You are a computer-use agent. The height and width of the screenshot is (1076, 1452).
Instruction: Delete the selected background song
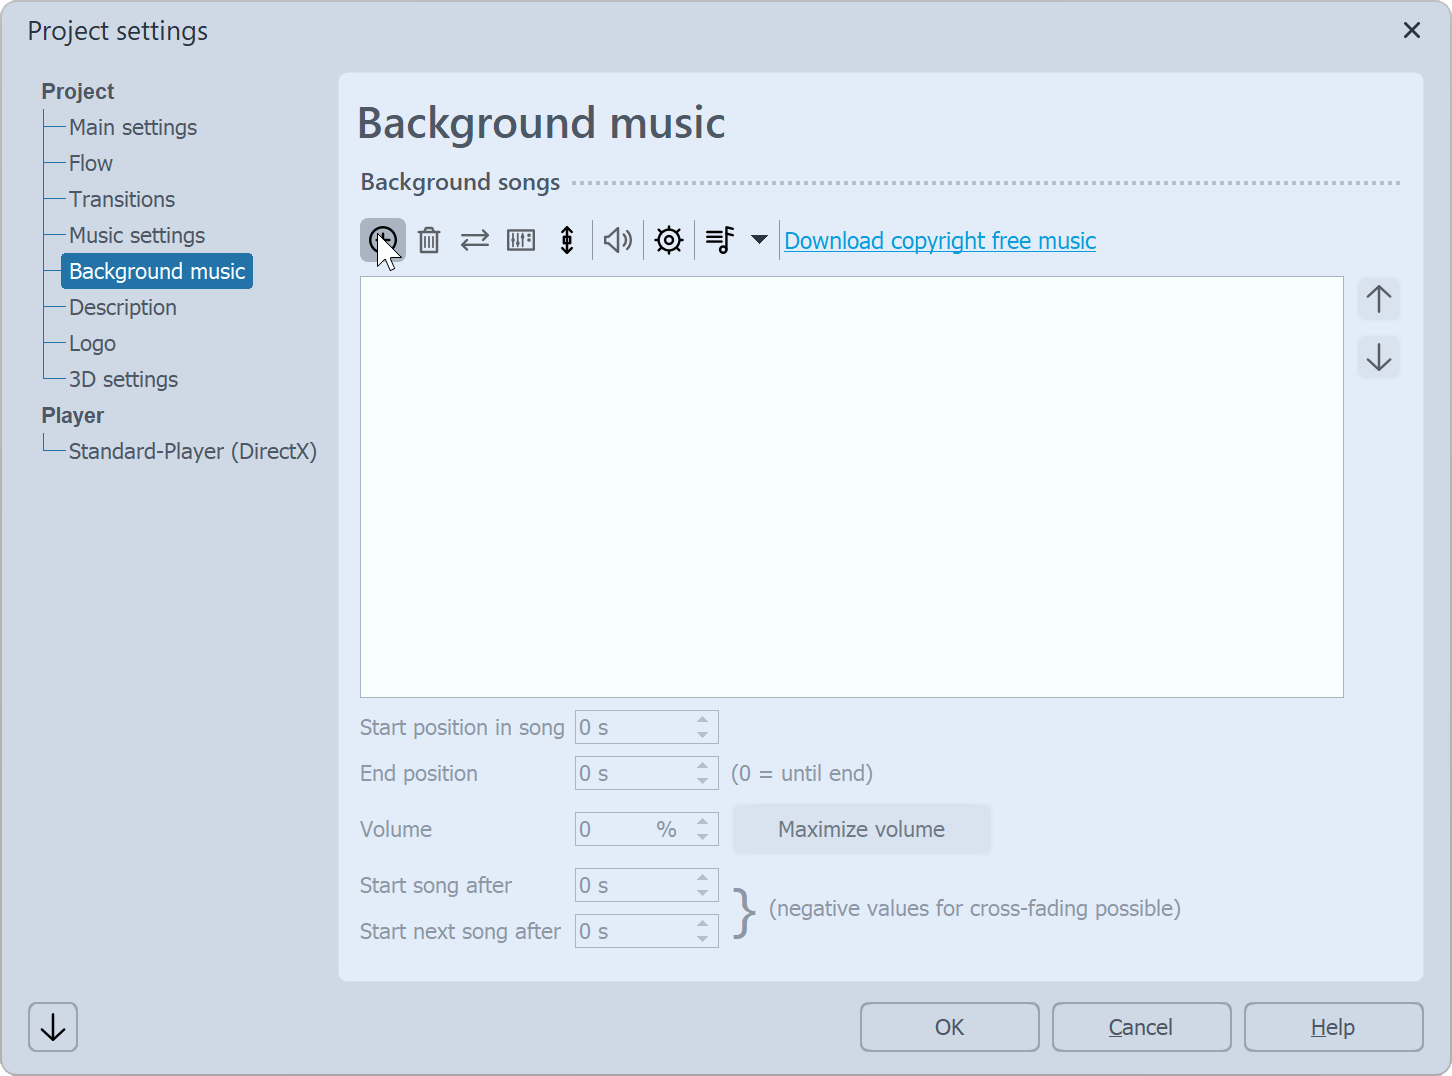coord(428,240)
